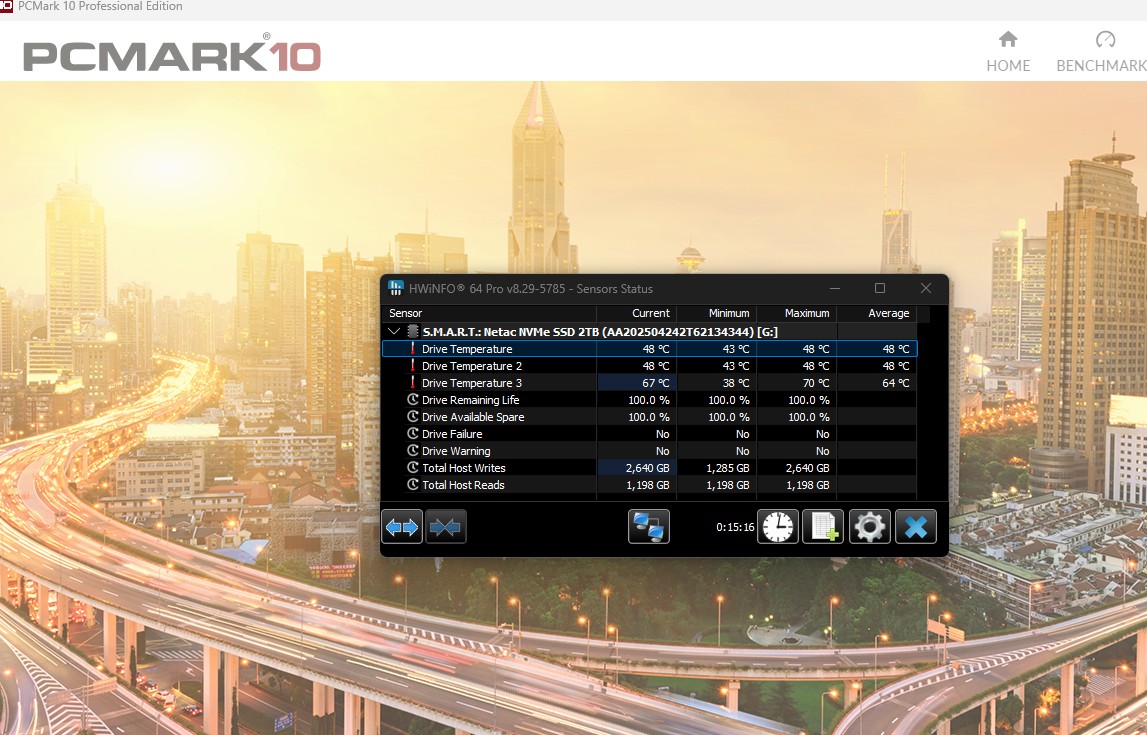This screenshot has height=735, width=1147.
Task: Click the PCMark 10 Professional Edition title
Action: pos(100,6)
